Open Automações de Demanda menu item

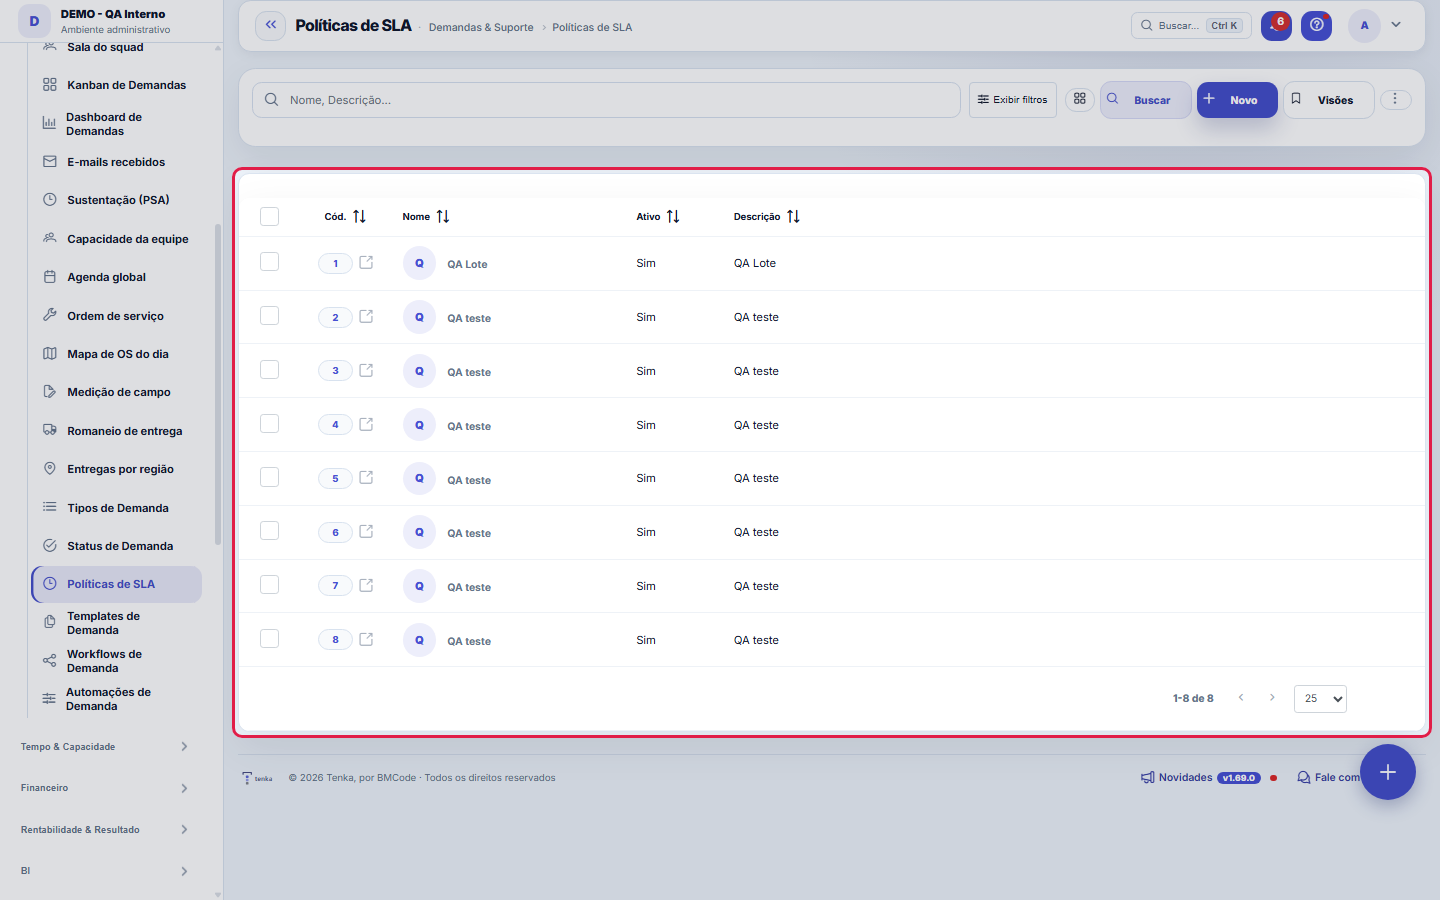point(116,699)
